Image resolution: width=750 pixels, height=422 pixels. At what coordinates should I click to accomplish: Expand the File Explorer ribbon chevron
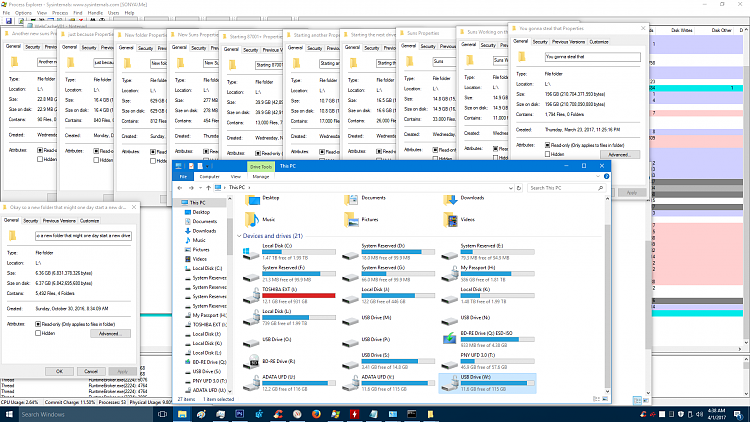coord(598,177)
